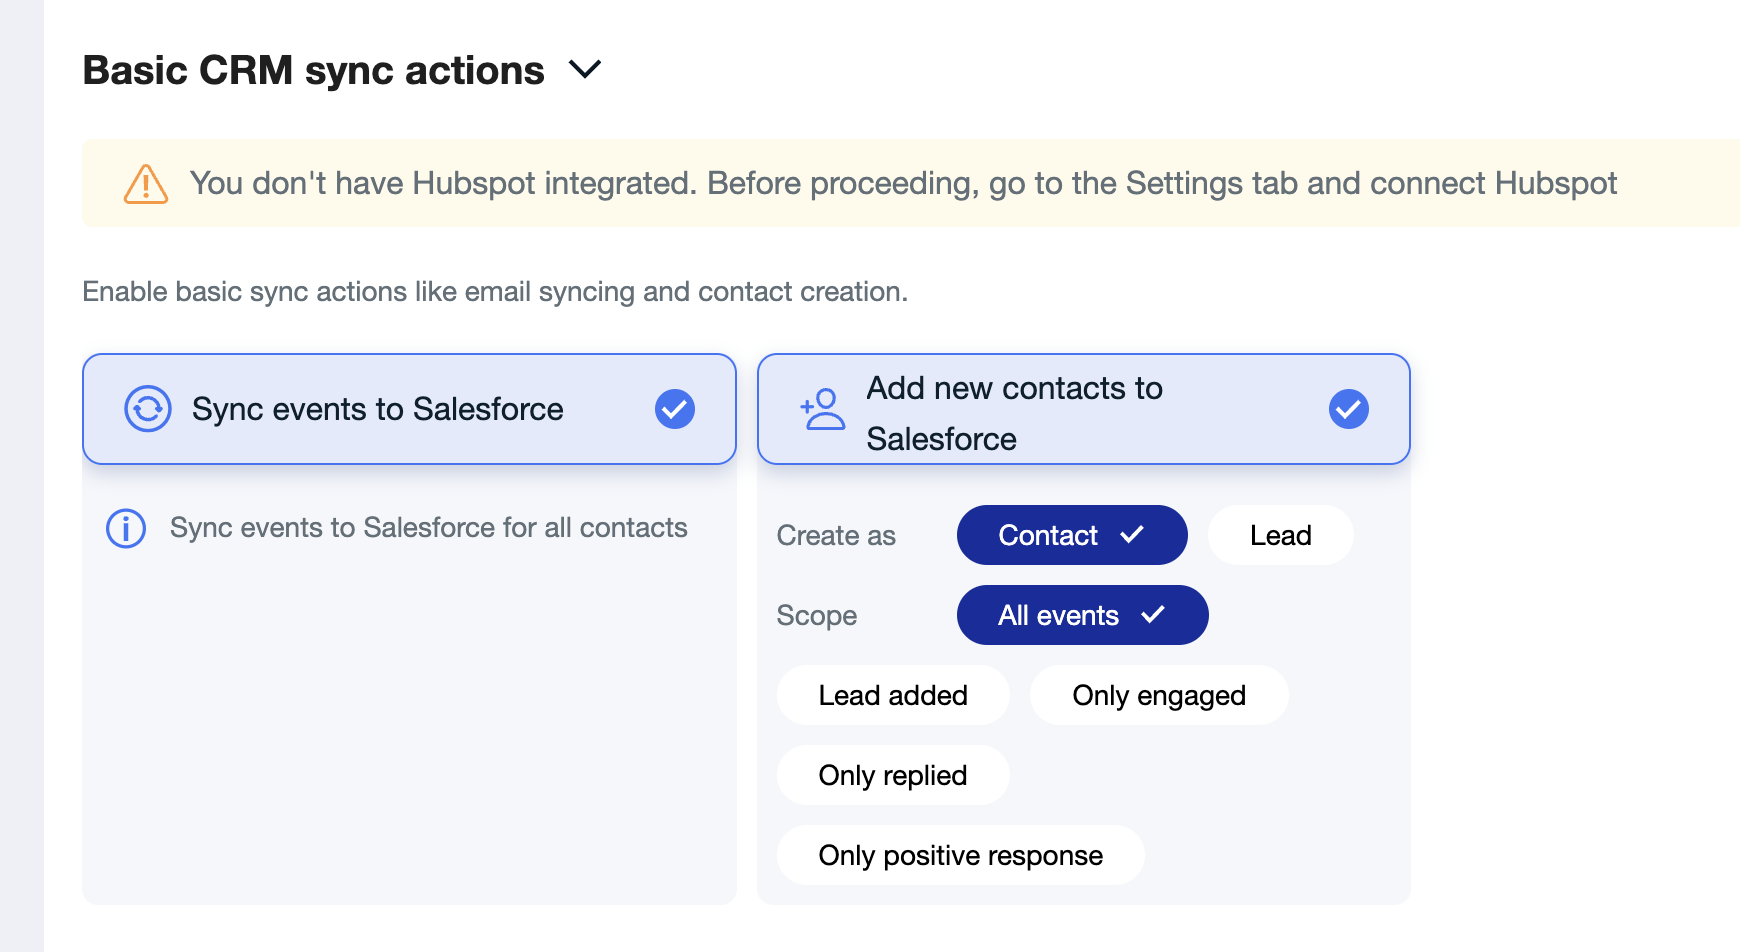1740x952 pixels.
Task: Uncheck the Sync events to Salesforce checkmark
Action: [x=675, y=409]
